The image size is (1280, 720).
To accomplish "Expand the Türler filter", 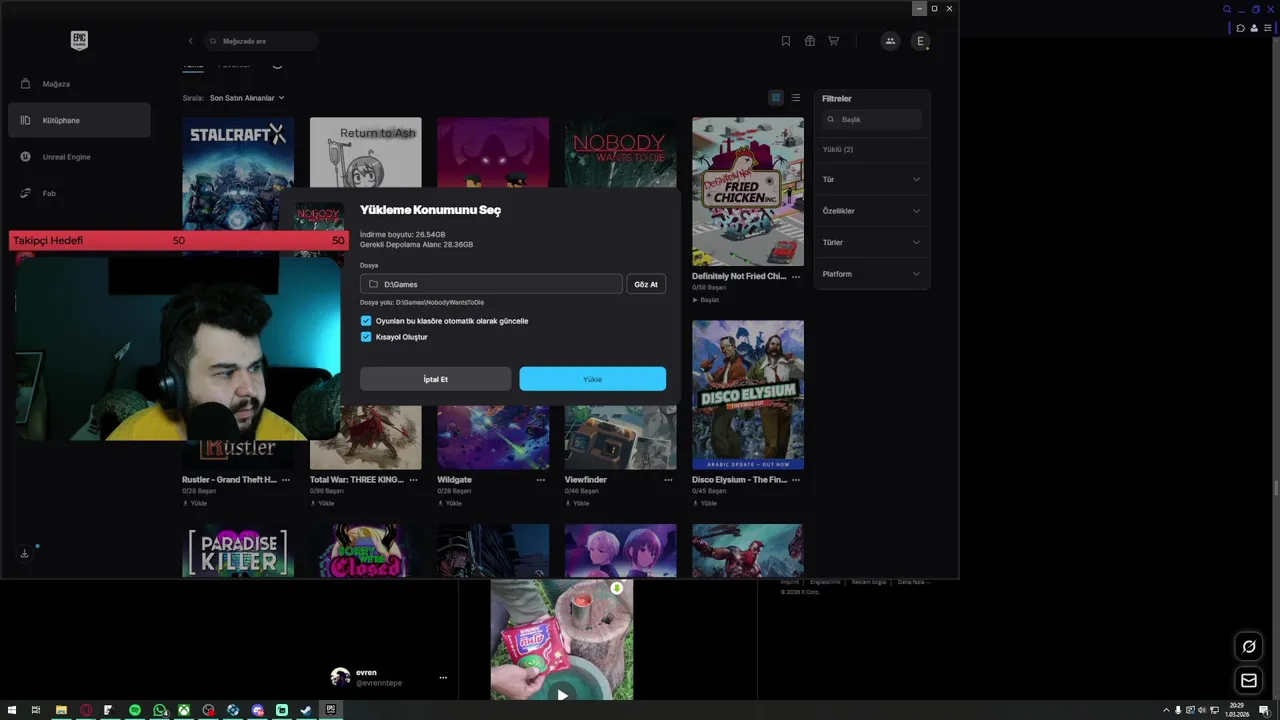I will pyautogui.click(x=871, y=242).
